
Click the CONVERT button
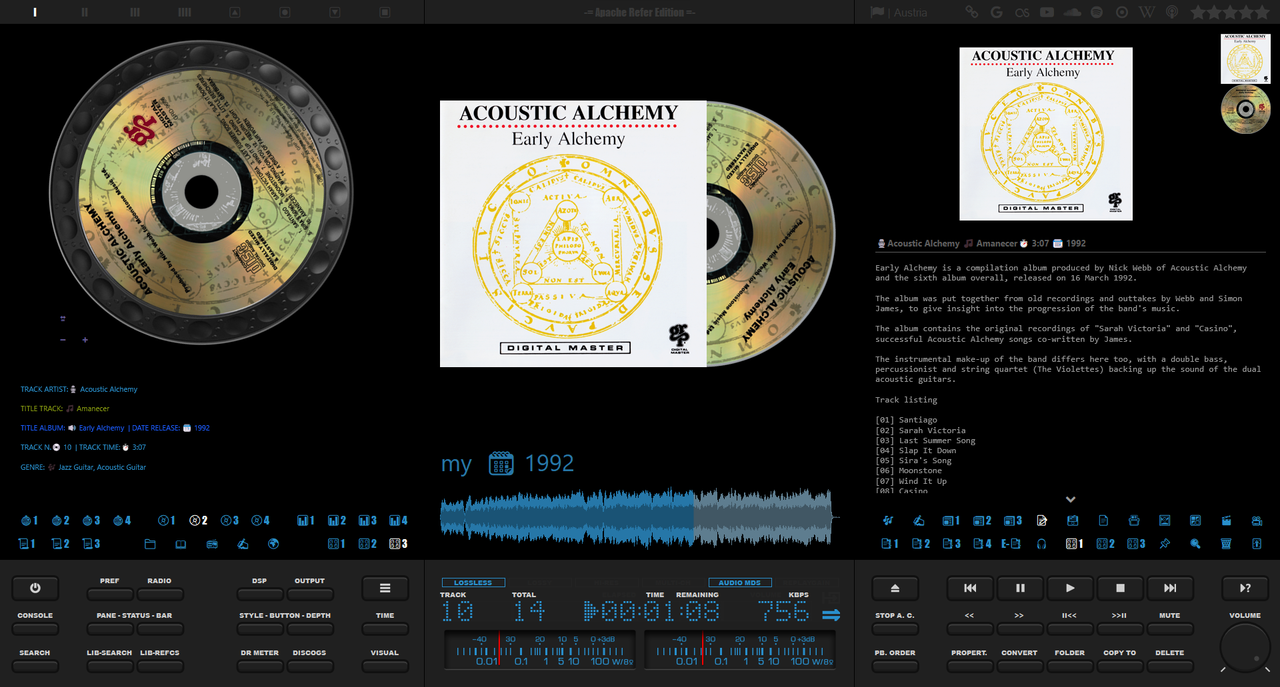pyautogui.click(x=1020, y=666)
